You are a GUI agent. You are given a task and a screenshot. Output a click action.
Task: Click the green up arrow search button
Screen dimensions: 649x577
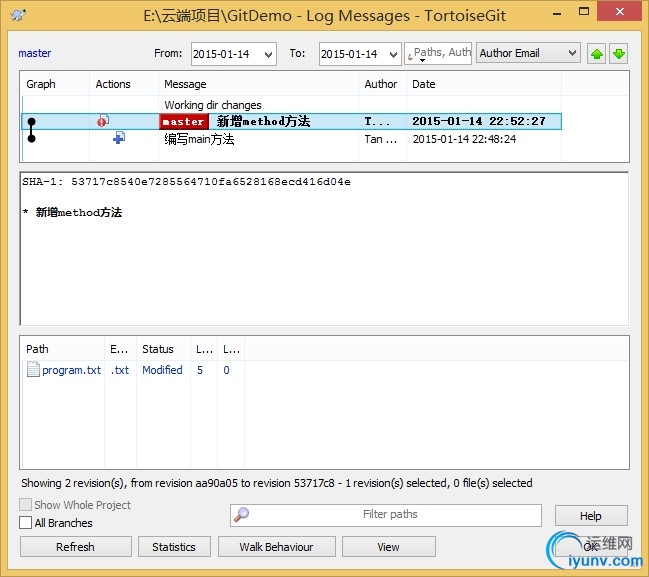(x=596, y=54)
